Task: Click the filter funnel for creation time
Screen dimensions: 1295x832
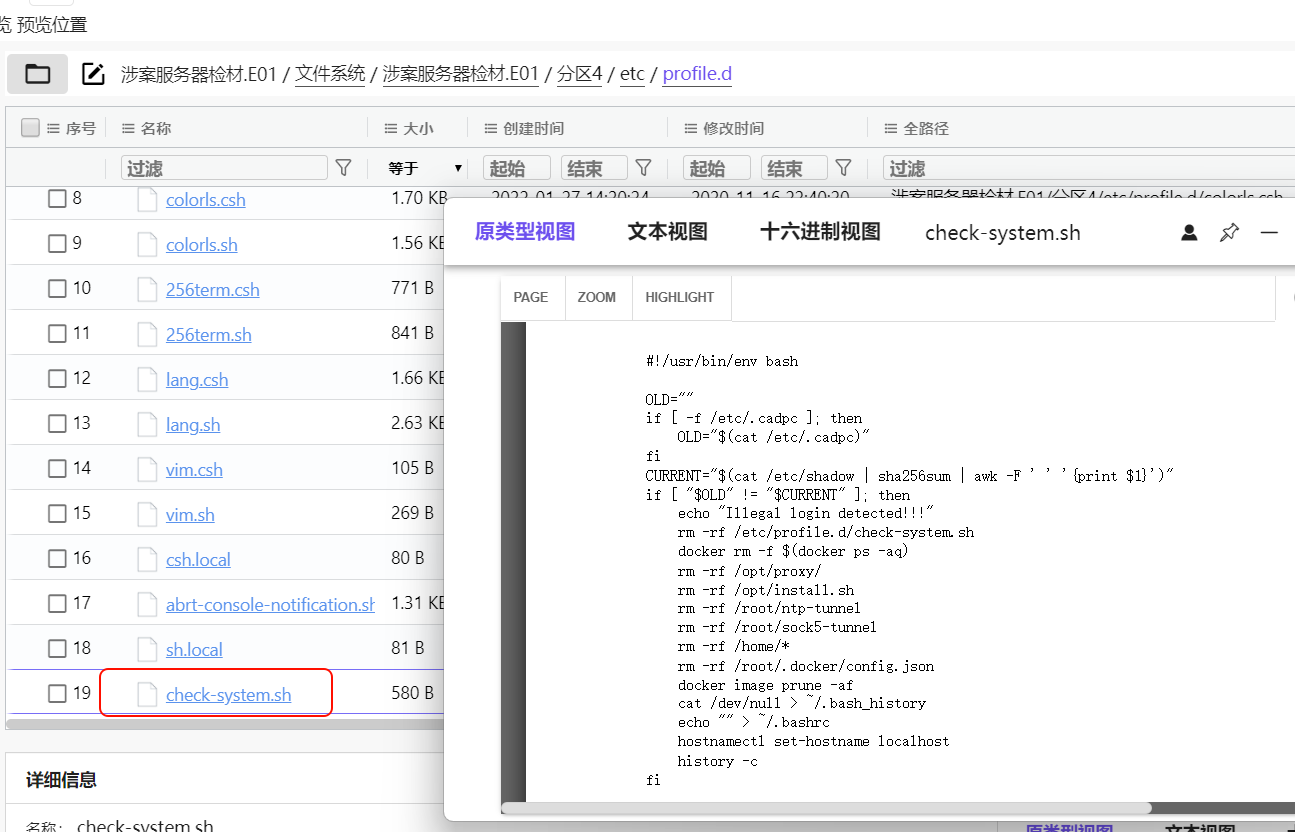Action: (x=644, y=168)
